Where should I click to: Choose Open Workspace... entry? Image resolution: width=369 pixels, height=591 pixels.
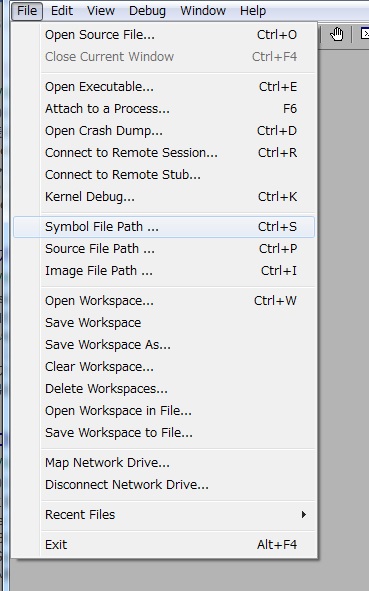[x=164, y=301]
